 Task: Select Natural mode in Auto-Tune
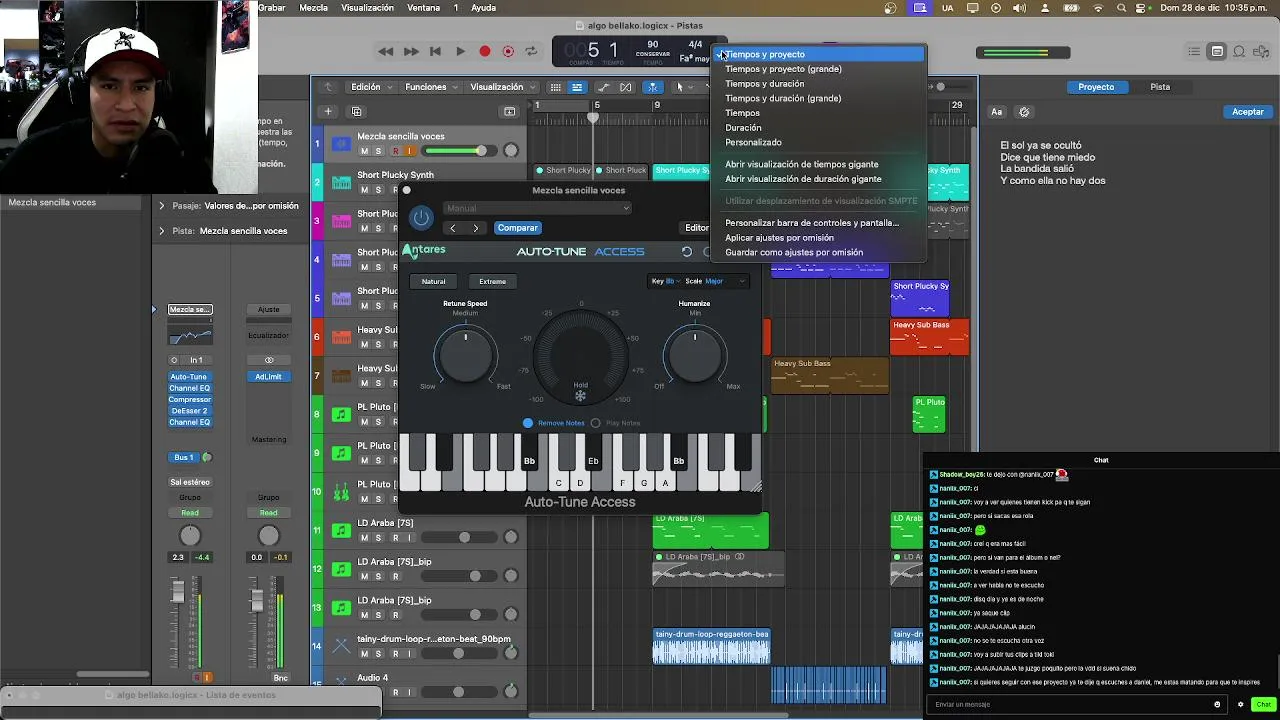[x=433, y=281]
